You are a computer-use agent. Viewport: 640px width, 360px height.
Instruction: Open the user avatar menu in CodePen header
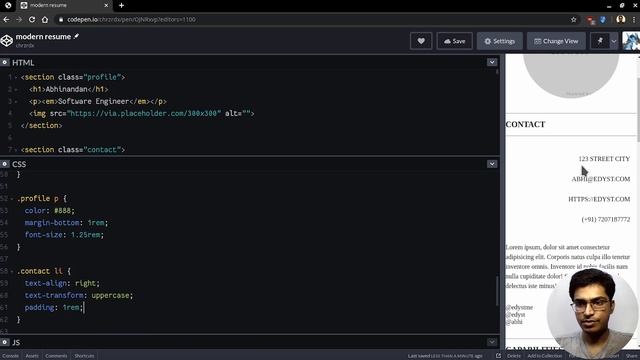click(631, 41)
